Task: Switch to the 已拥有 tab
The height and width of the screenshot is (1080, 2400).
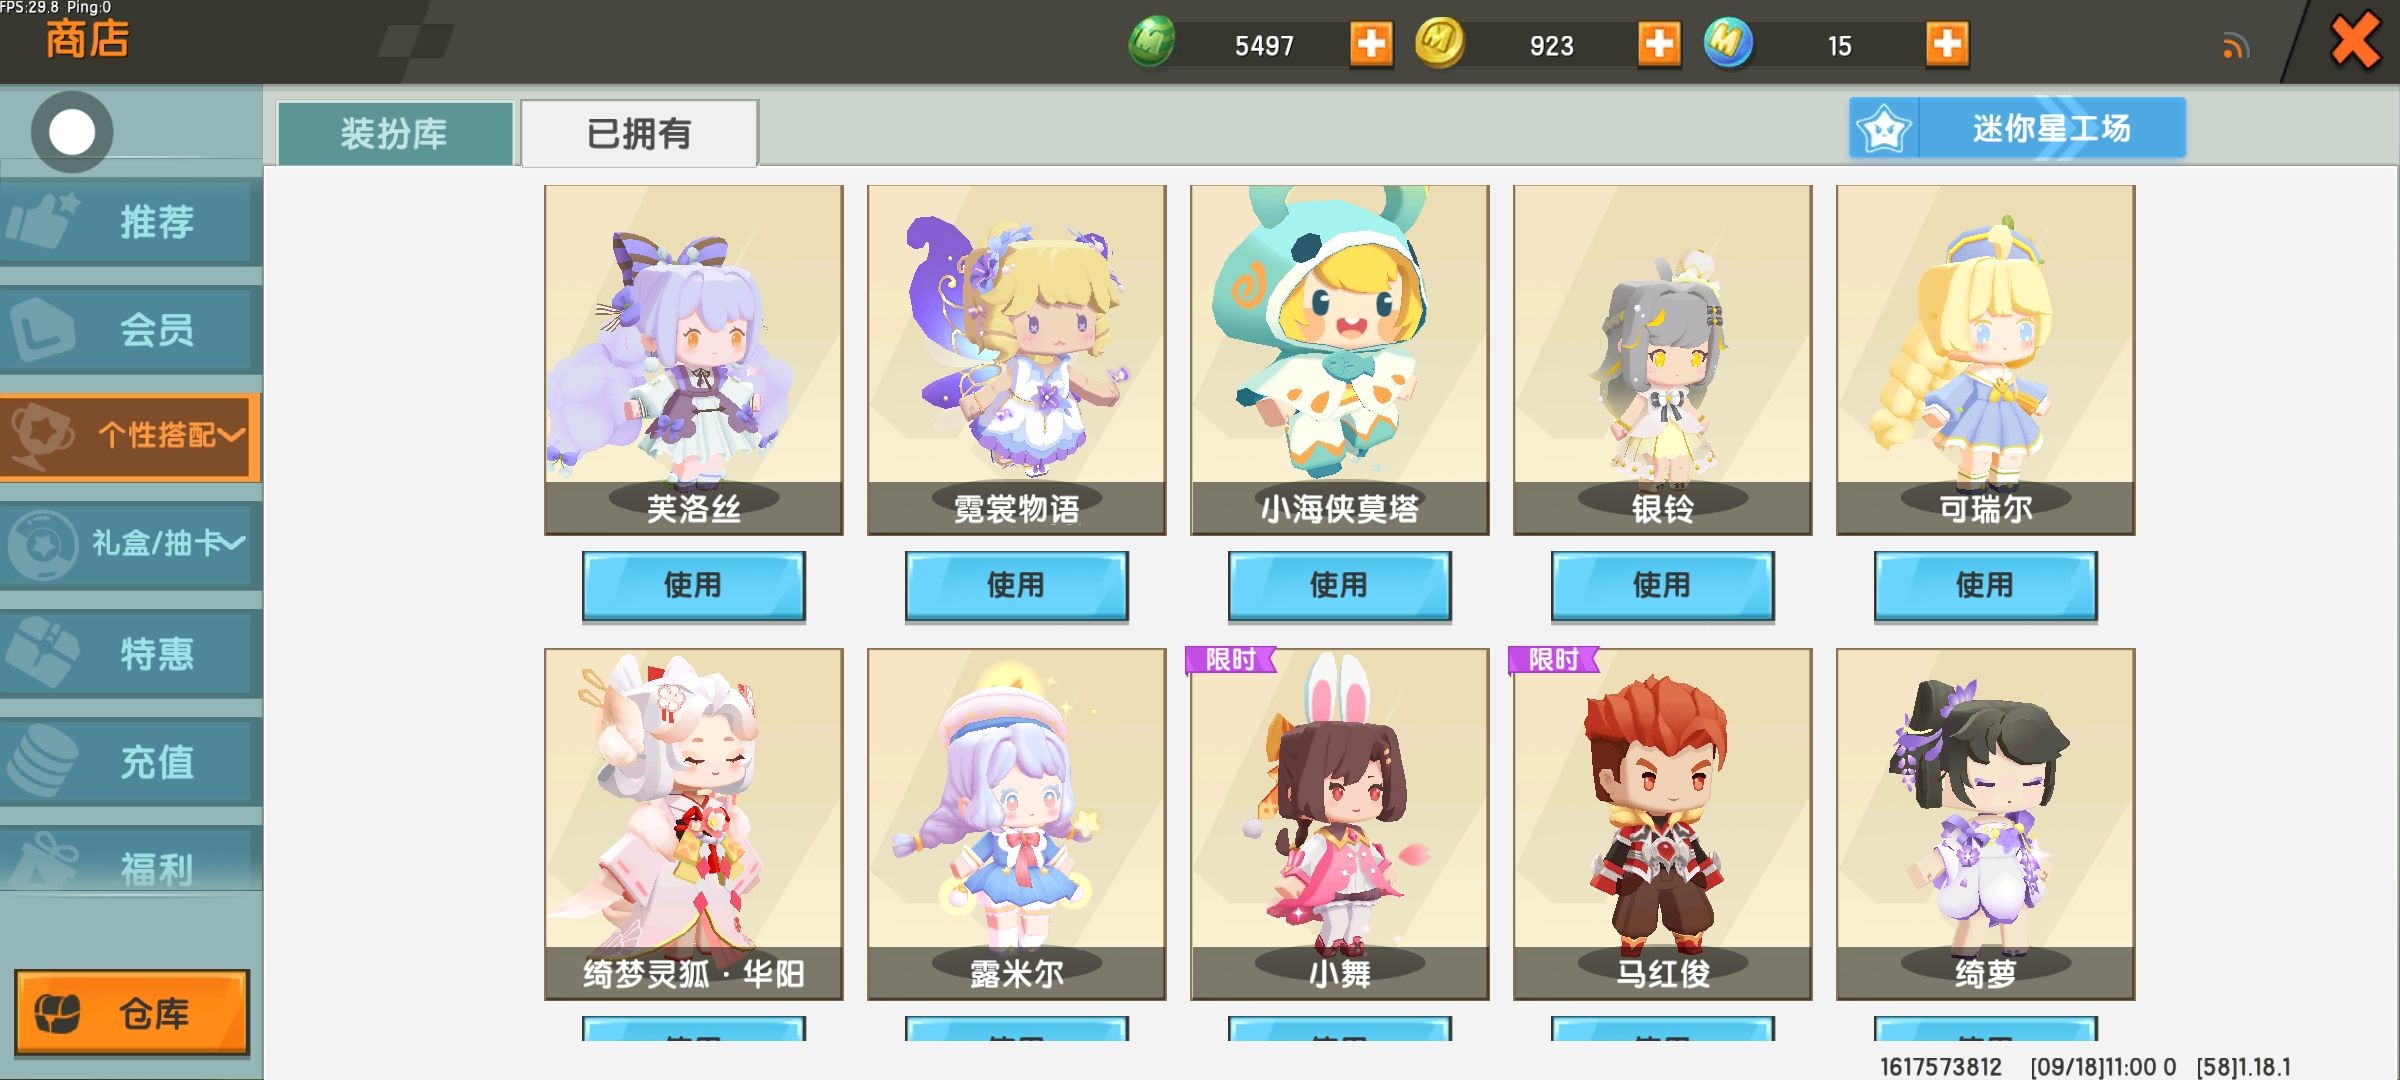Action: (639, 133)
